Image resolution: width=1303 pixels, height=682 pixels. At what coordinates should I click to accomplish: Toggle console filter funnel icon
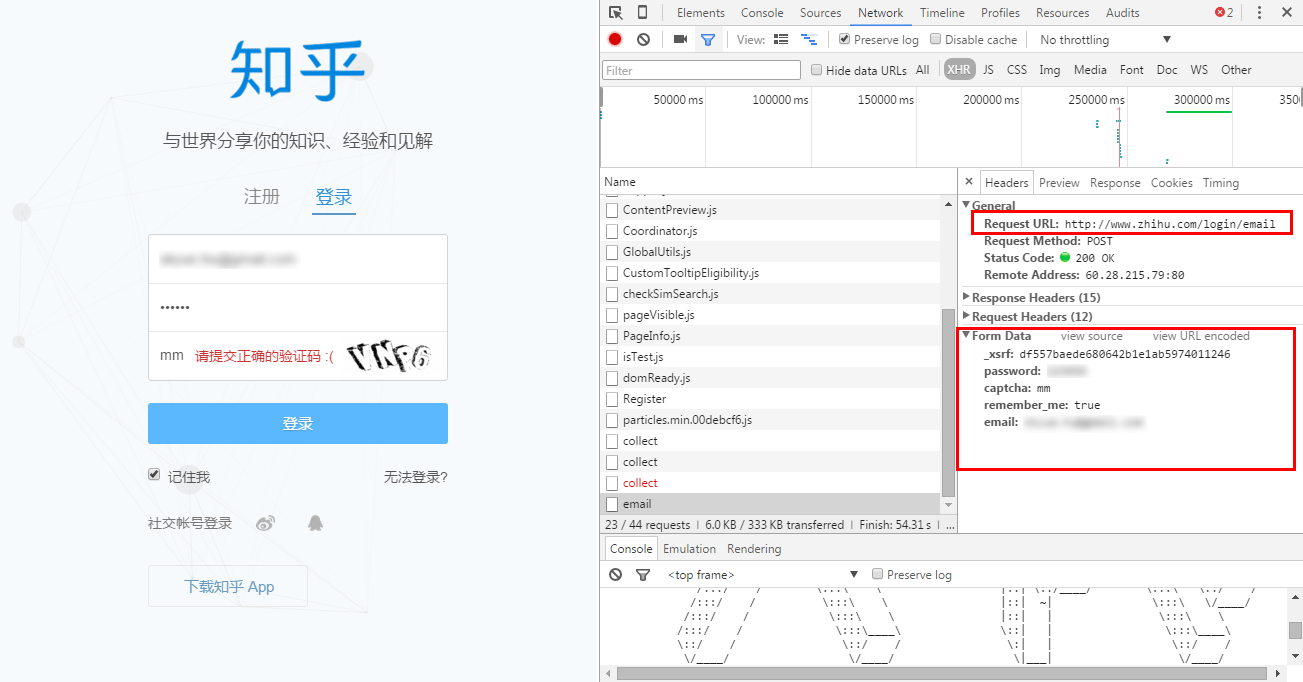click(643, 575)
